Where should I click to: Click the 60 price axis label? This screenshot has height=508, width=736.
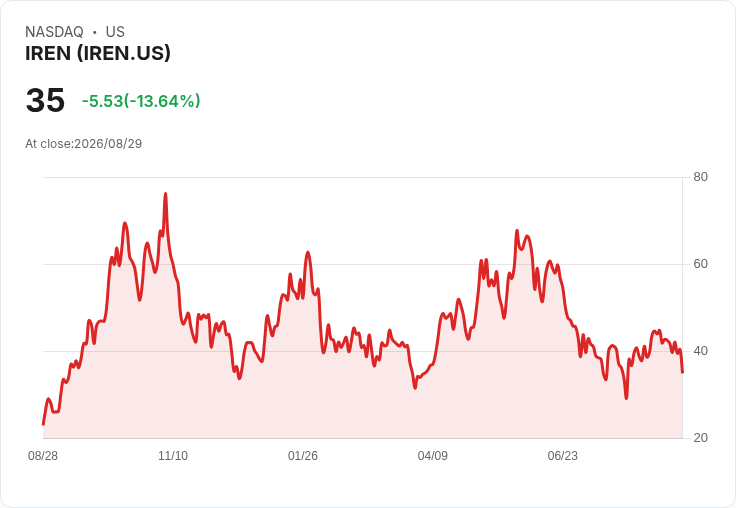(700, 264)
